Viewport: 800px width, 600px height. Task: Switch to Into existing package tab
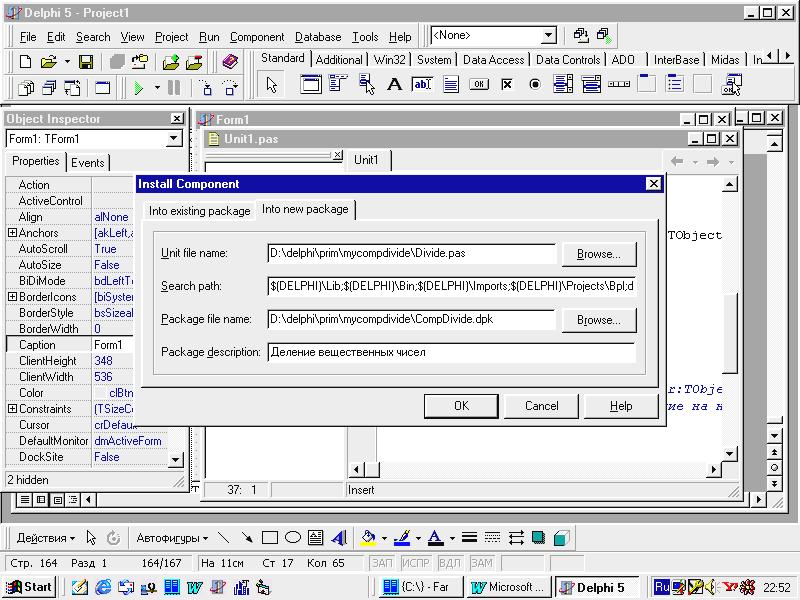pyautogui.click(x=199, y=211)
